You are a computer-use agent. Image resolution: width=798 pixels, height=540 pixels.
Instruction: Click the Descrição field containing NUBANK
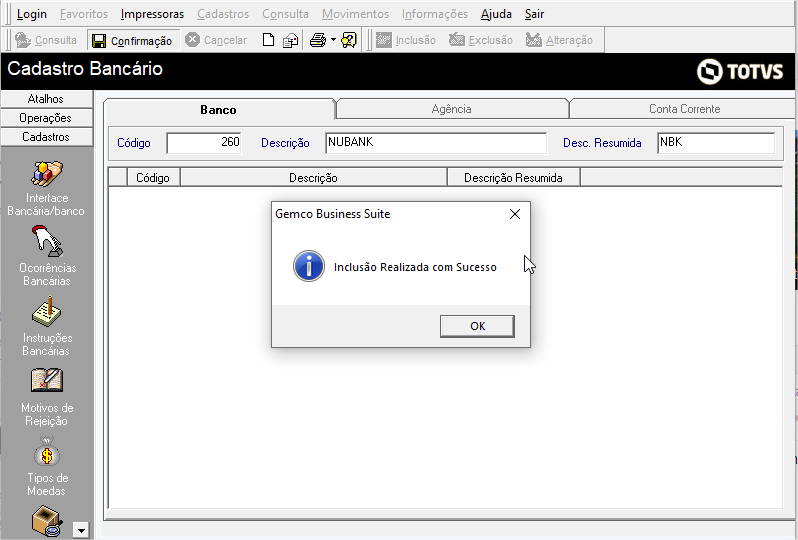(436, 143)
